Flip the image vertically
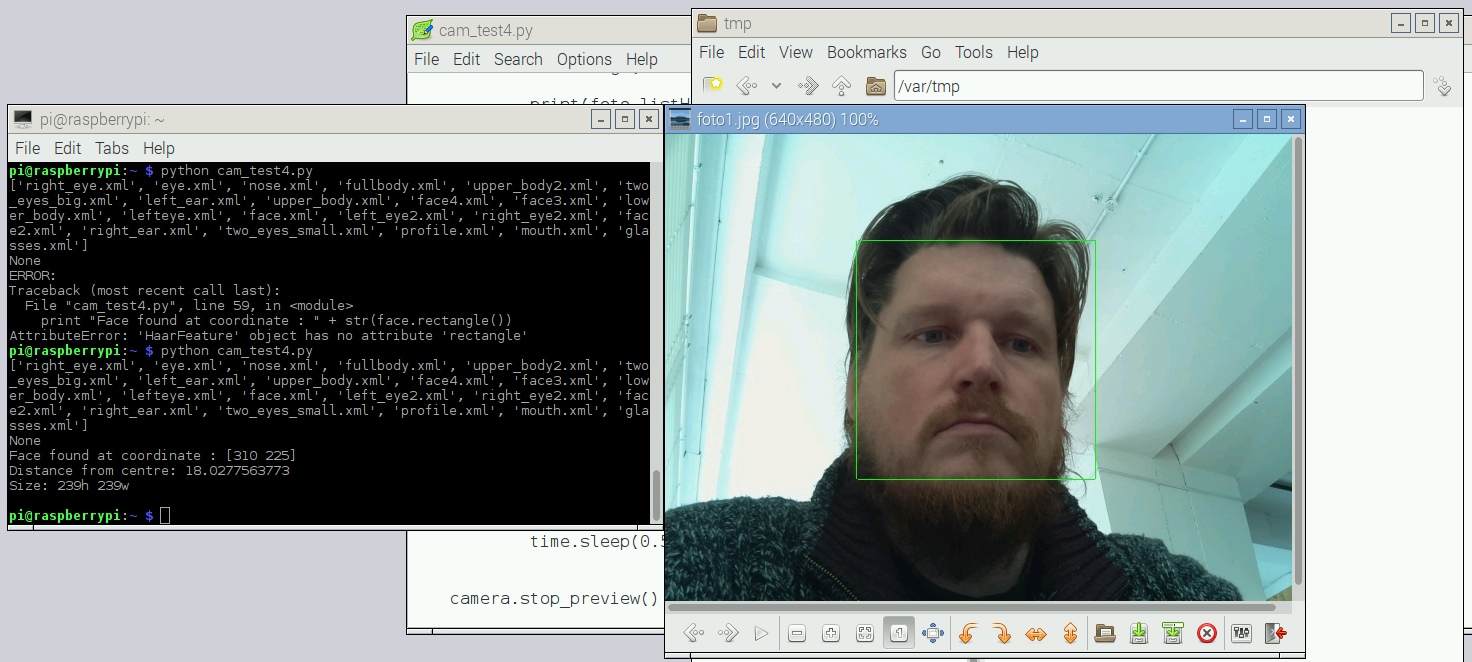 1071,632
